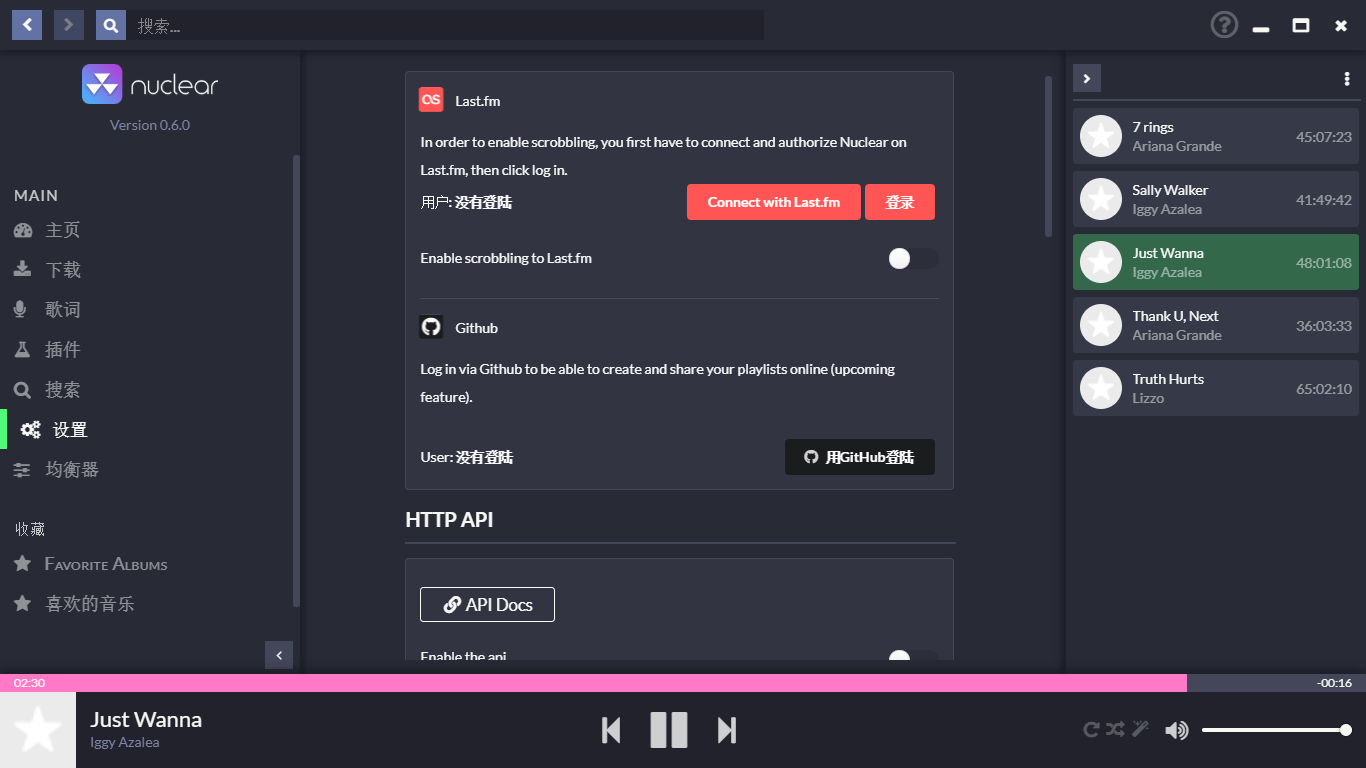Click the 7 rings track thumbnail
The height and width of the screenshot is (768, 1366).
coord(1101,136)
